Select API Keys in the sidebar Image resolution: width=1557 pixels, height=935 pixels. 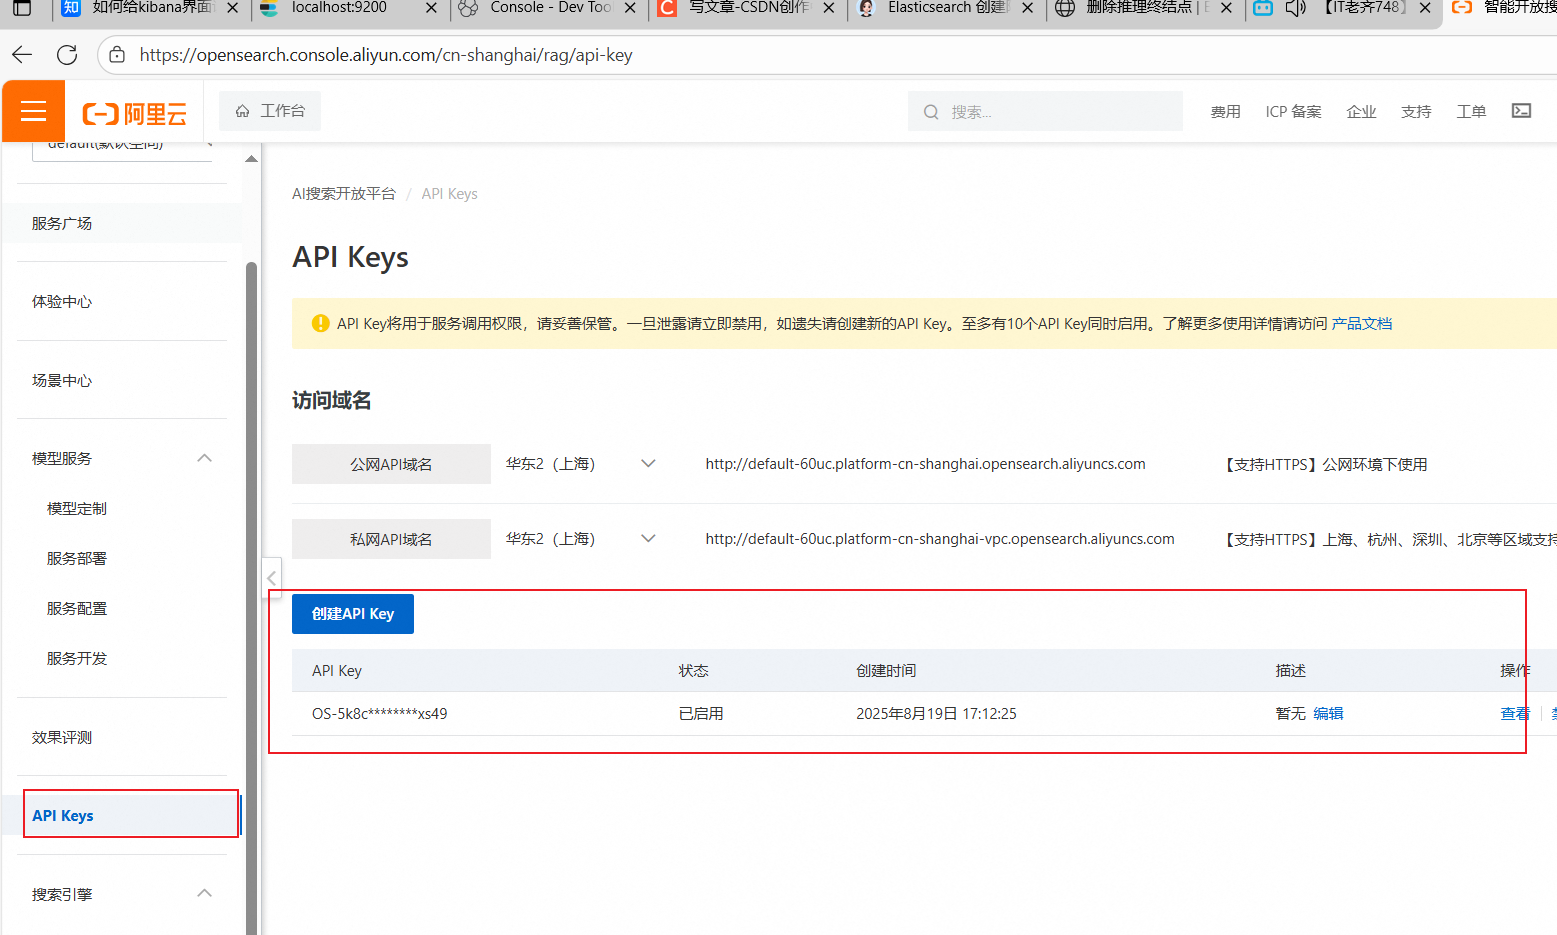63,816
